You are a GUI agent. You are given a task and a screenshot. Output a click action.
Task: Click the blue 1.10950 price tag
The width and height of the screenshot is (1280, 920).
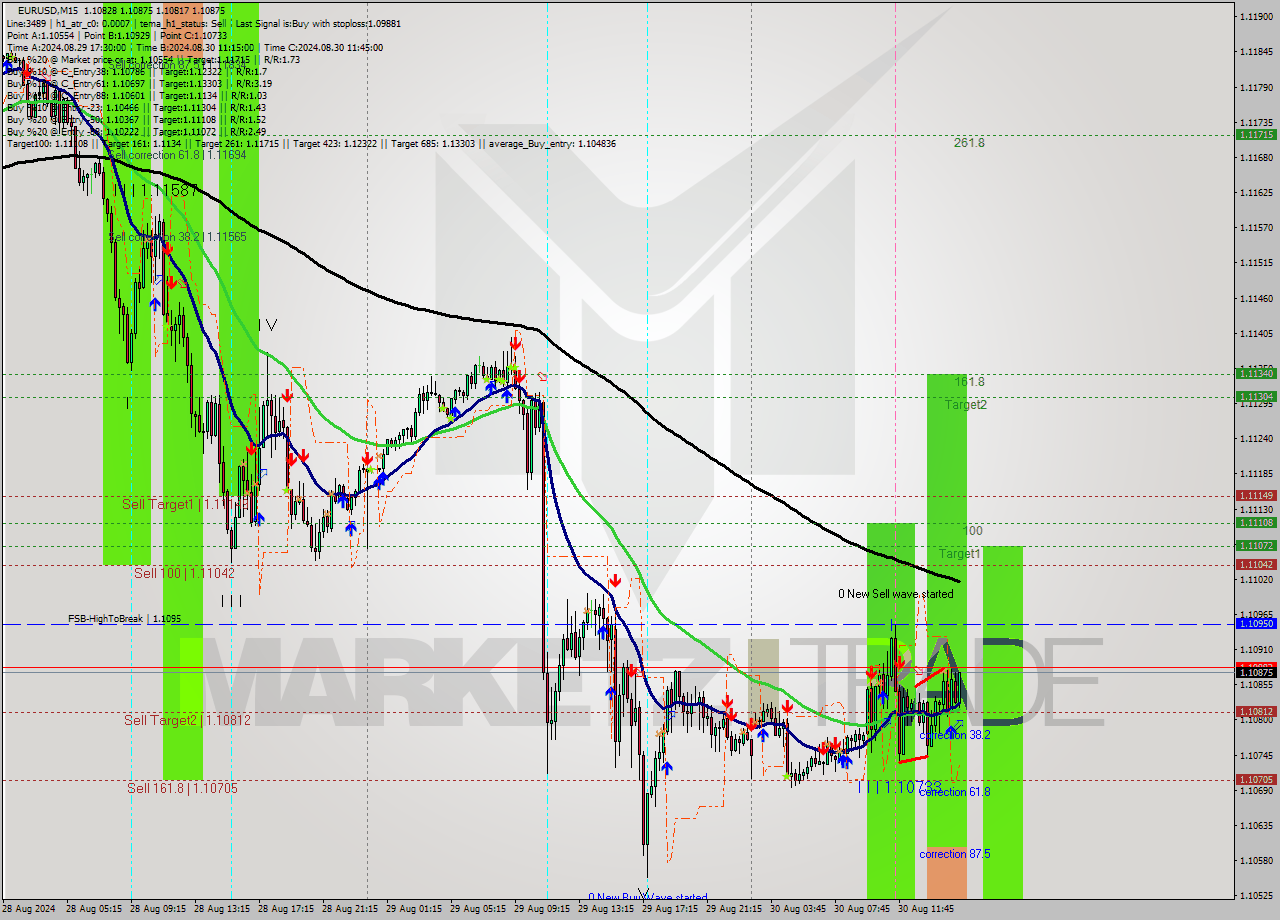point(1255,623)
